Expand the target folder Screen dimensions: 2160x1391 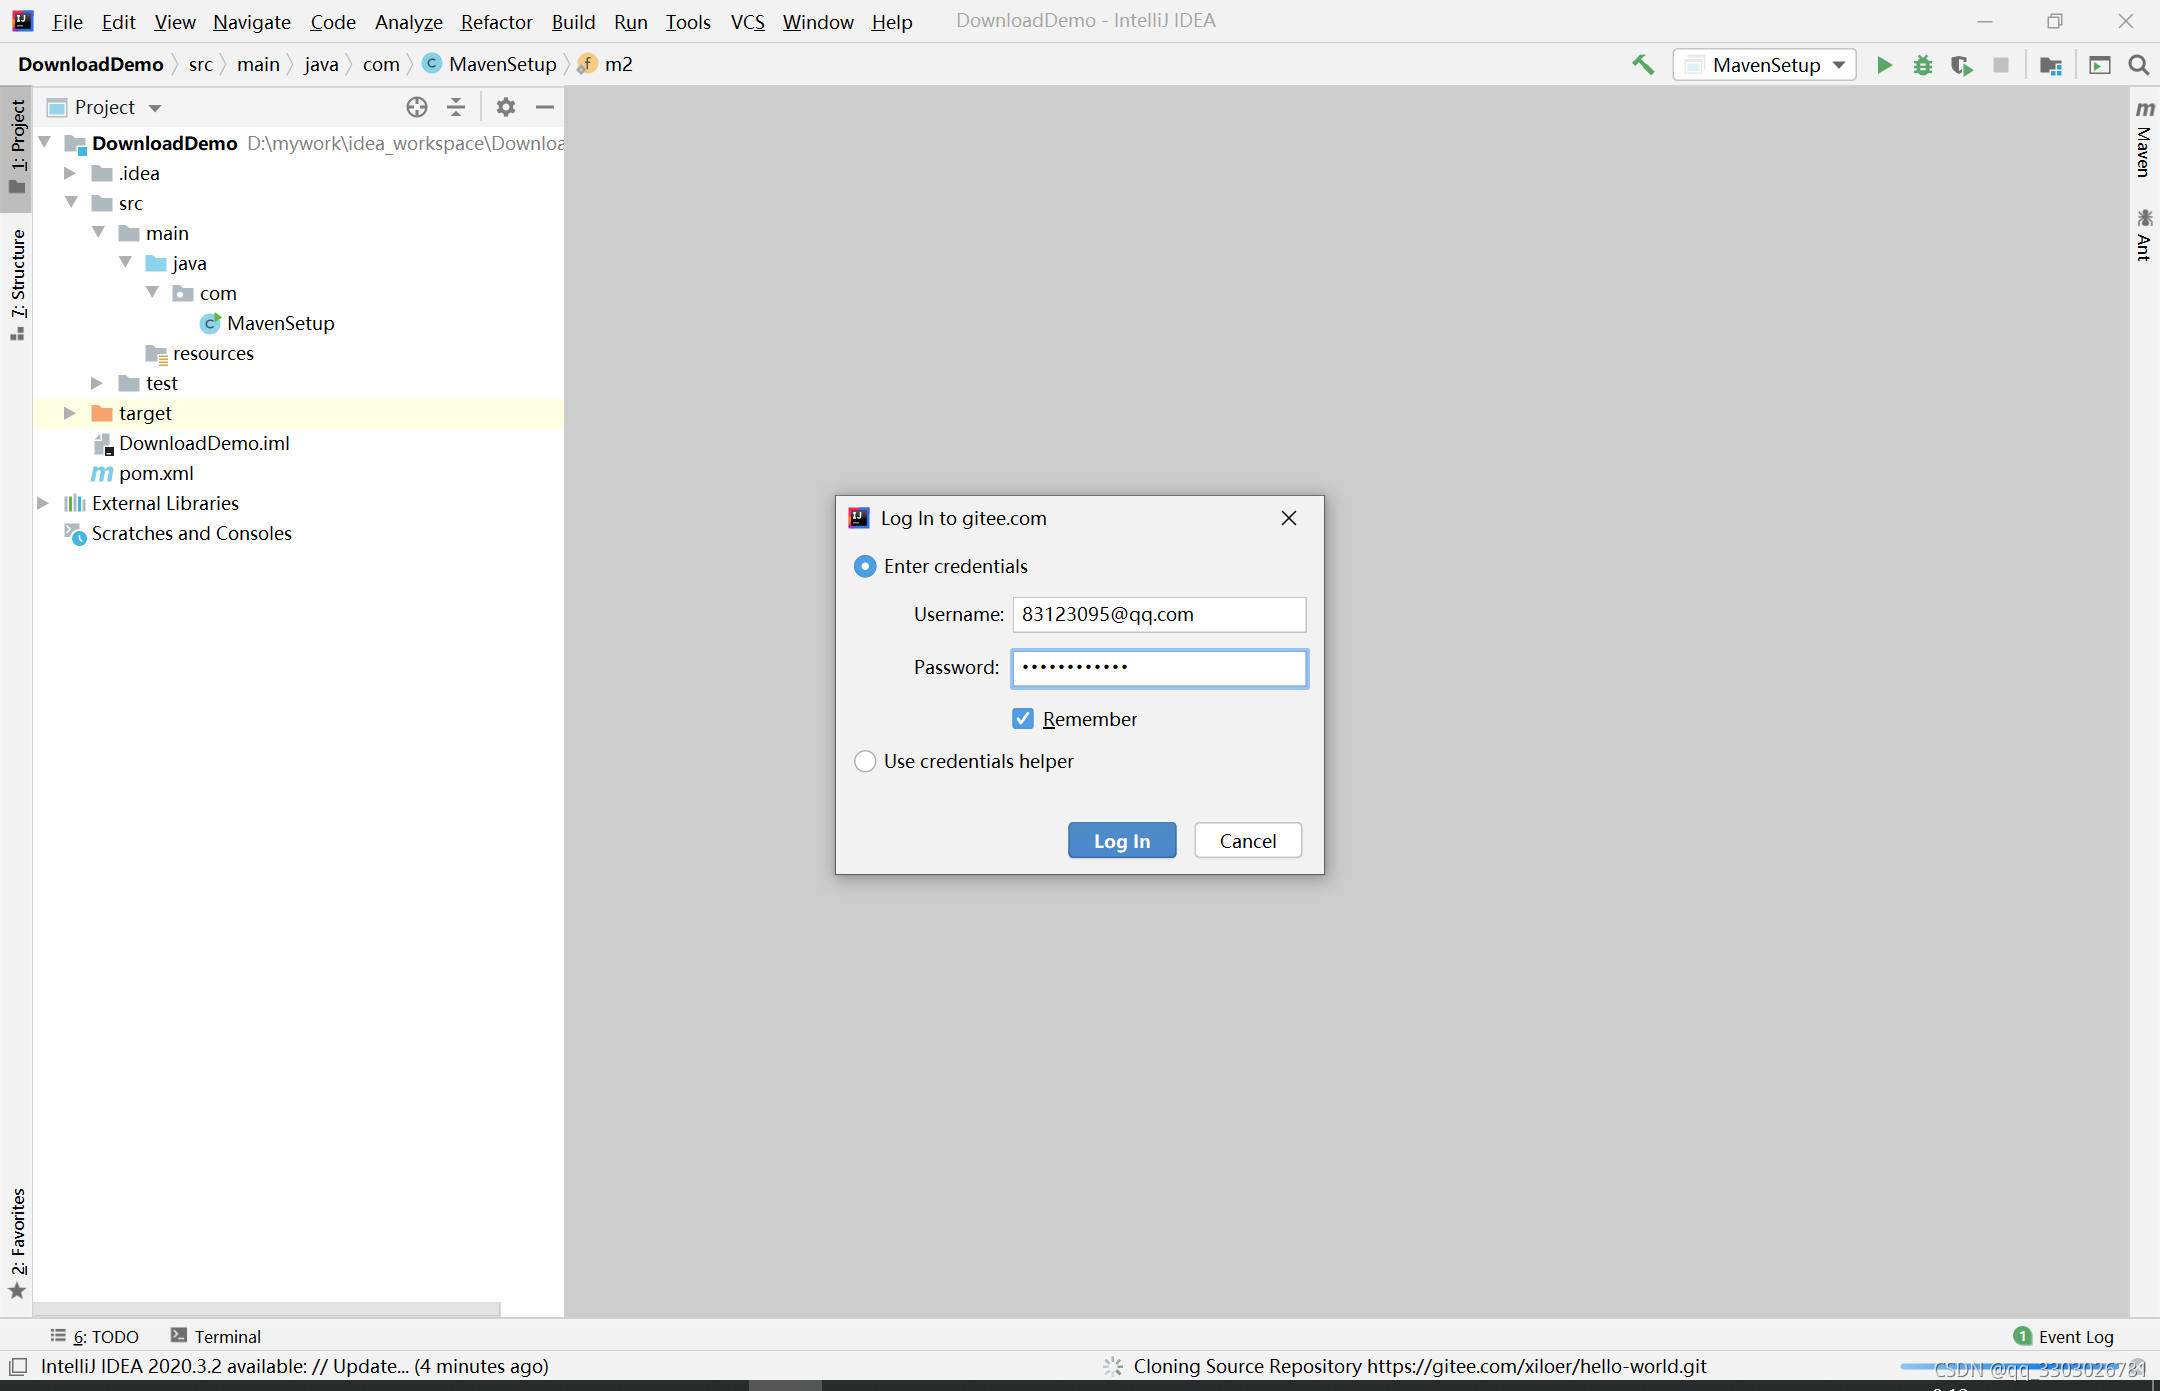tap(69, 413)
